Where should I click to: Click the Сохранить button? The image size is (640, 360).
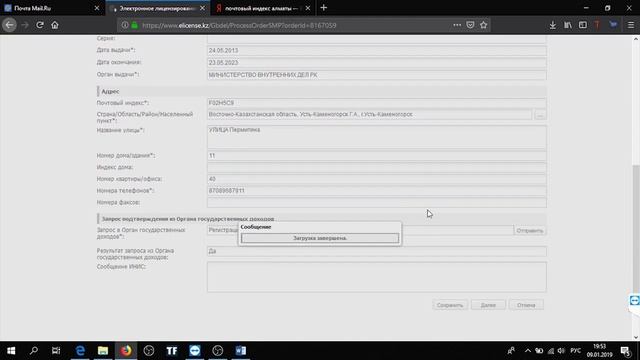(450, 305)
